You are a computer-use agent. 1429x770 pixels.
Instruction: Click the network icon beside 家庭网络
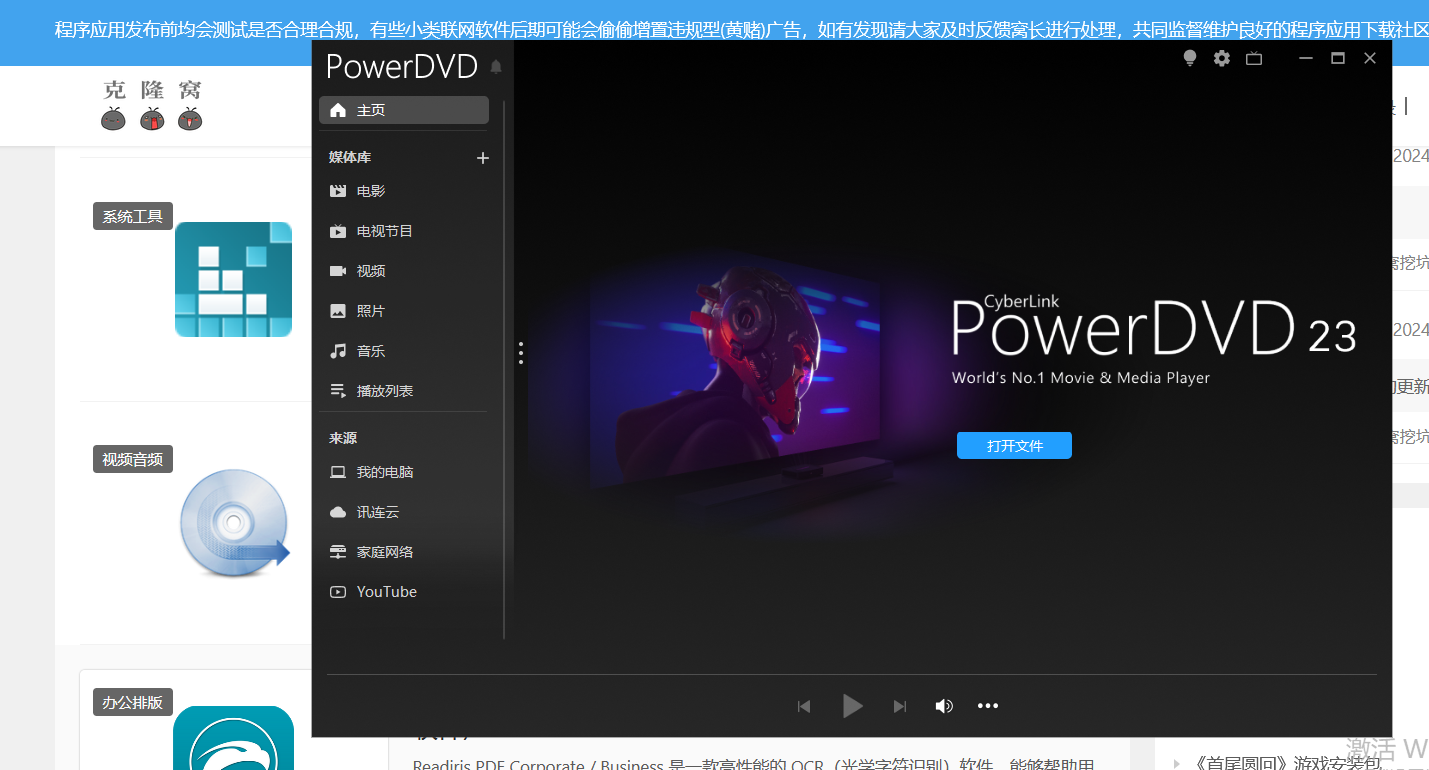(338, 552)
